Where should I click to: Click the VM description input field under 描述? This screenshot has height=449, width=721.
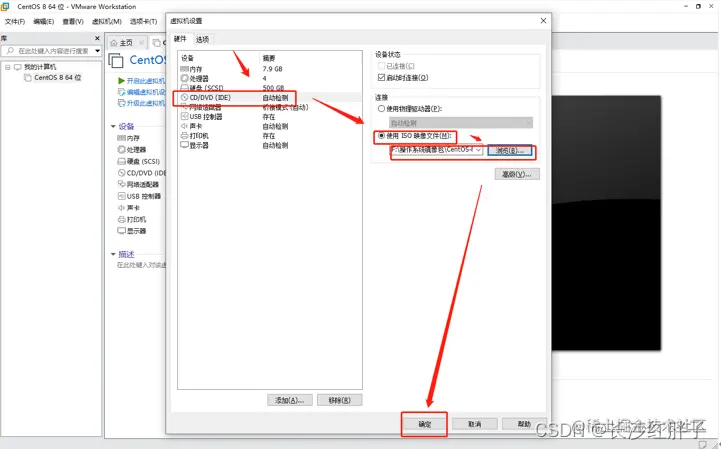141,265
